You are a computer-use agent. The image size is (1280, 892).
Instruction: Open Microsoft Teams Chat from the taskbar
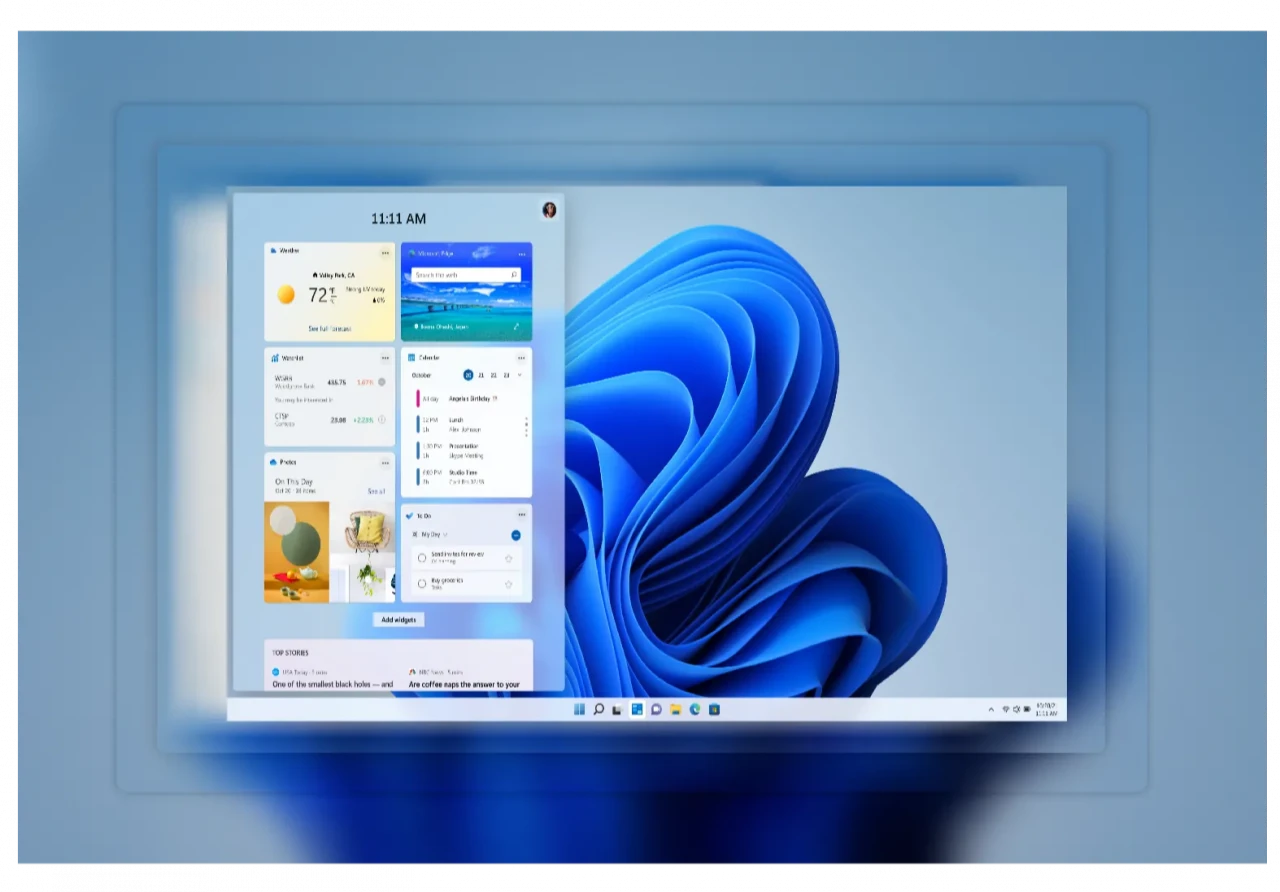click(655, 709)
